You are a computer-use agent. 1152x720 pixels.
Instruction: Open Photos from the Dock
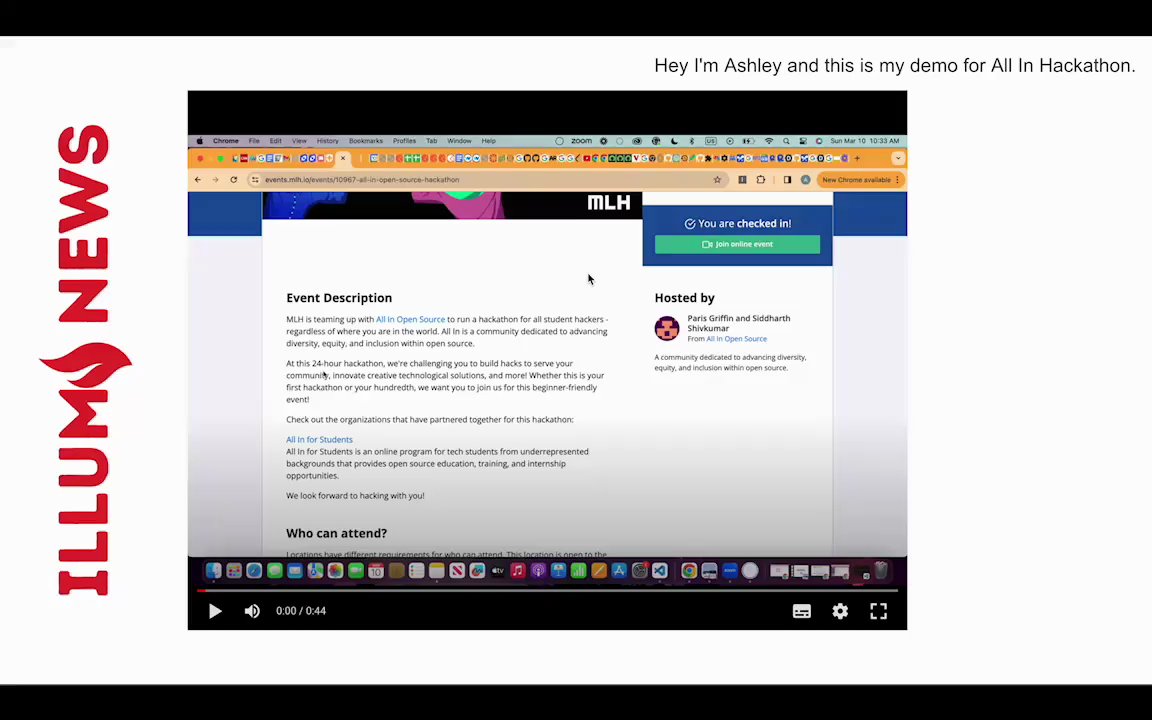tap(335, 570)
